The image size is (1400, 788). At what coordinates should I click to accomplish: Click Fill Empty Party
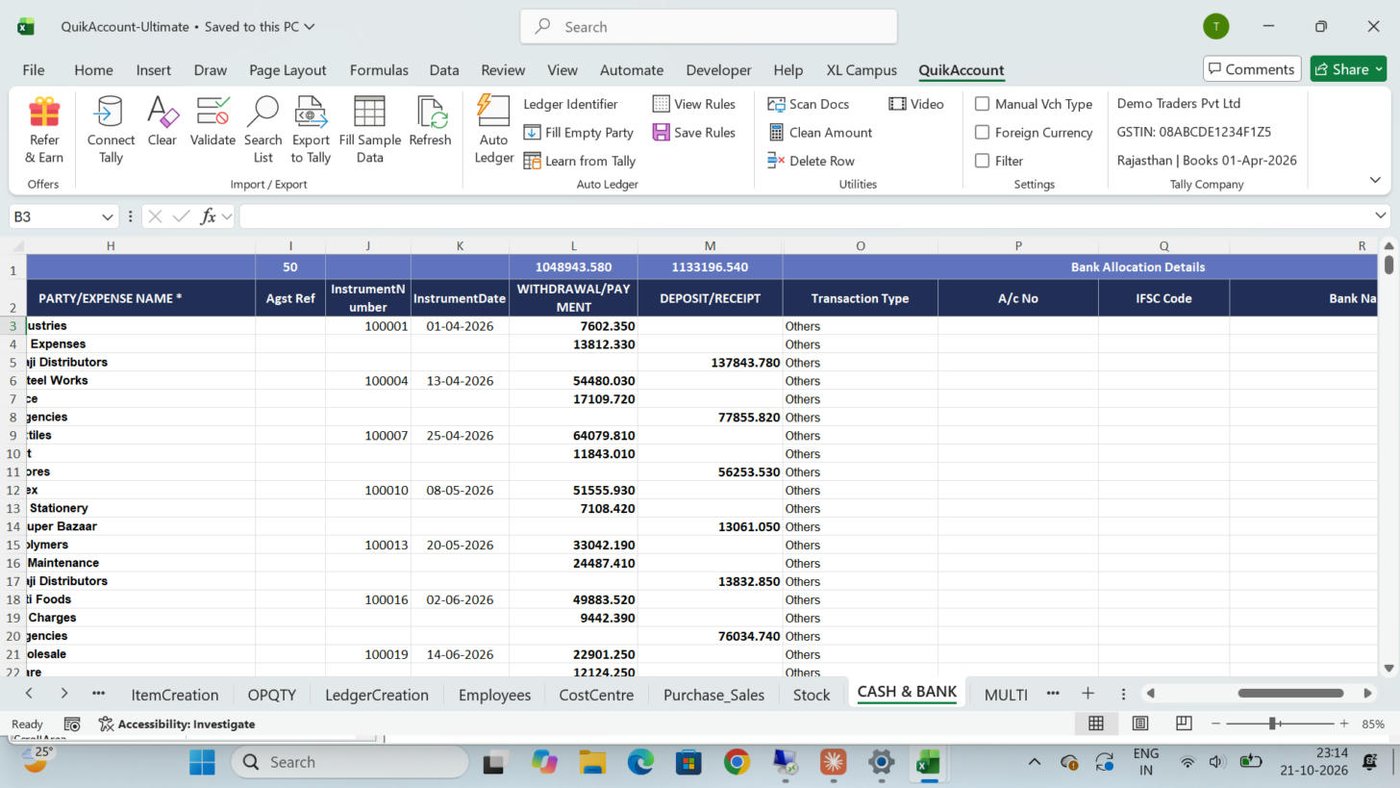(578, 132)
